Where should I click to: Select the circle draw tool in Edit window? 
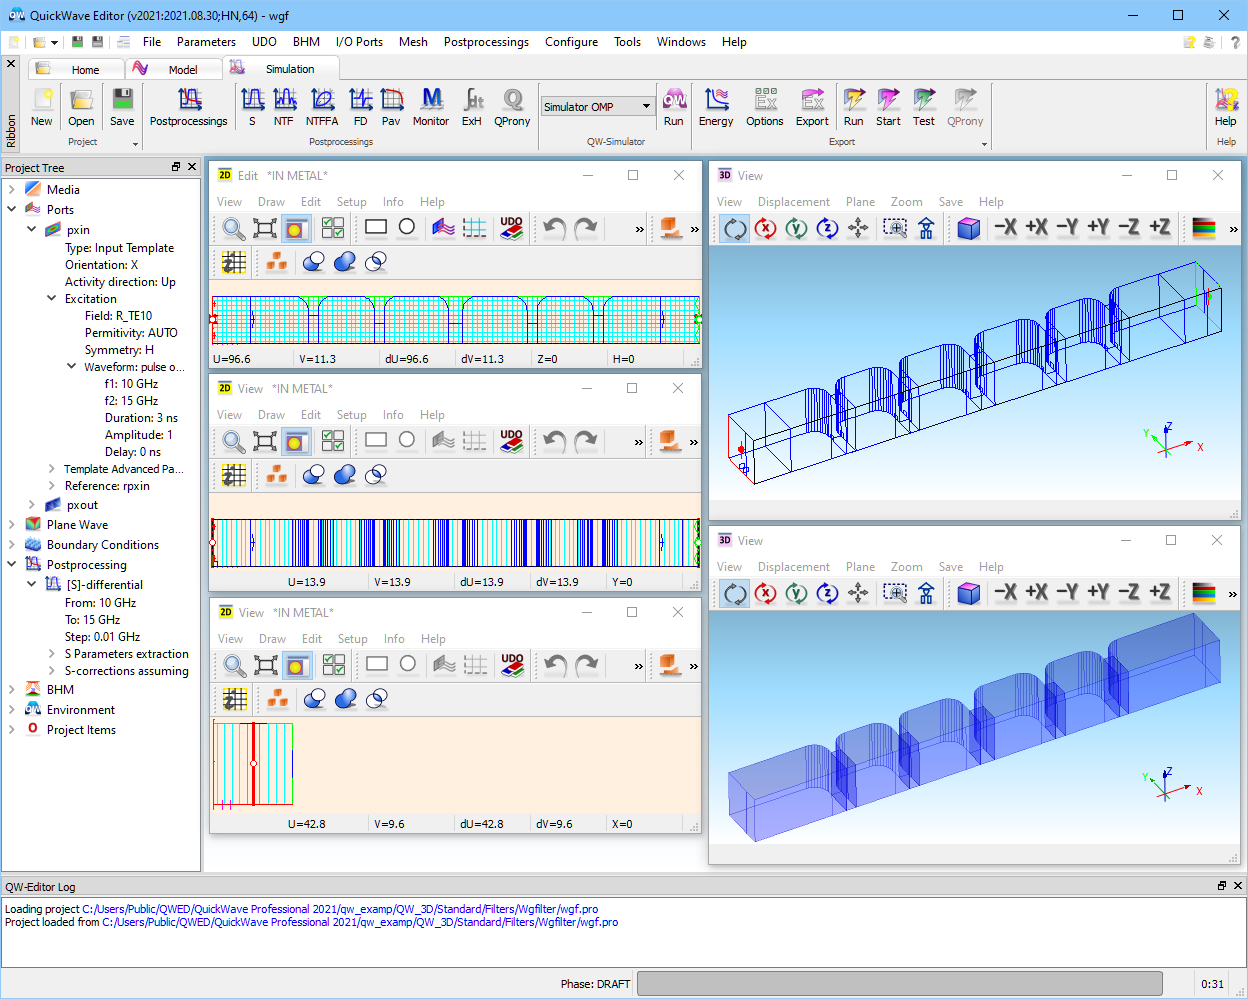[x=407, y=227]
